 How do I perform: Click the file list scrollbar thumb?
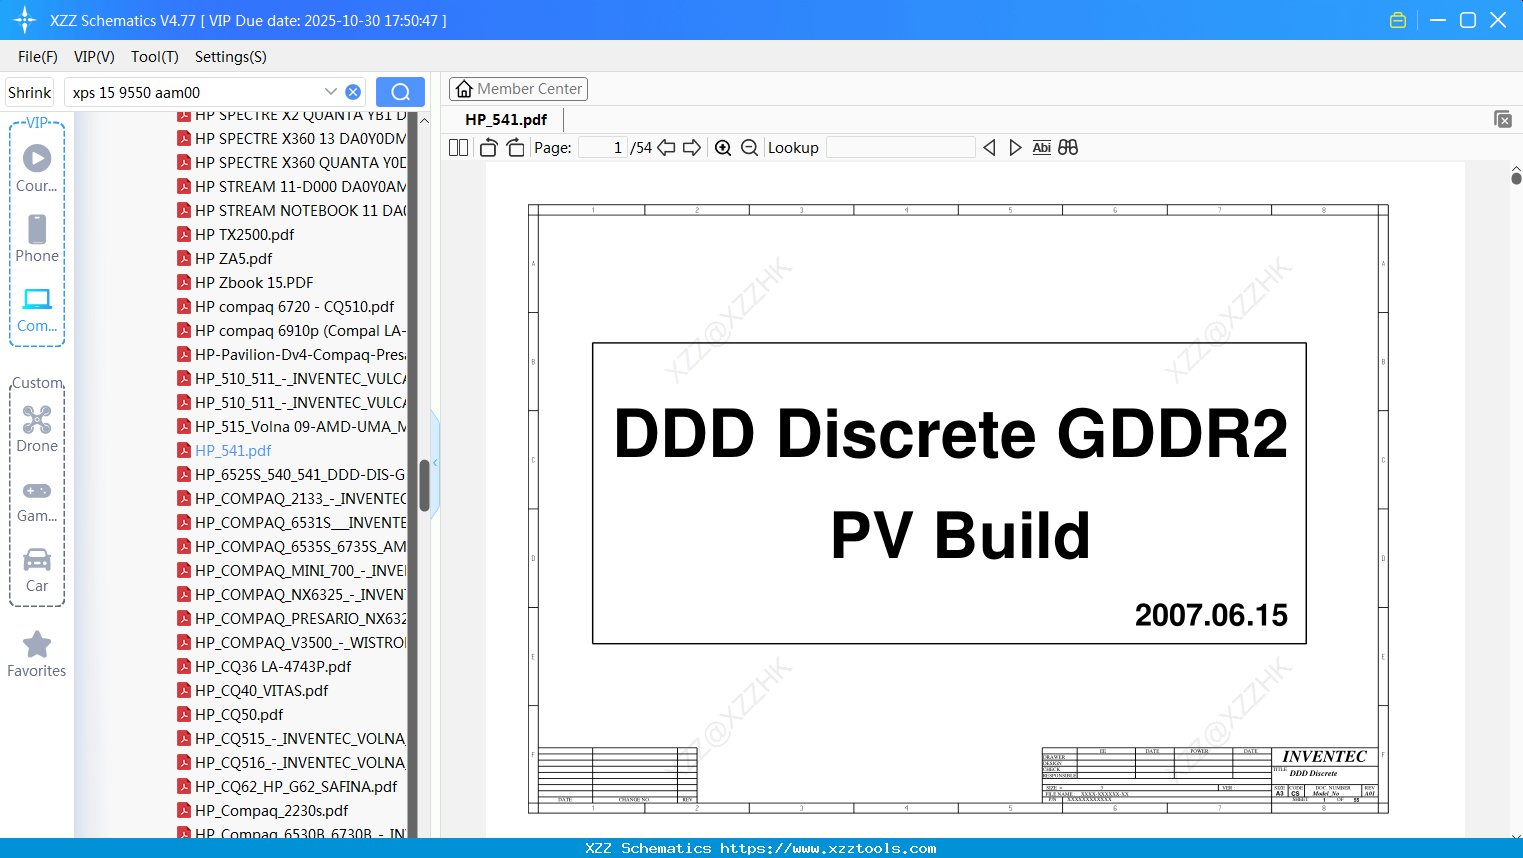coord(424,485)
